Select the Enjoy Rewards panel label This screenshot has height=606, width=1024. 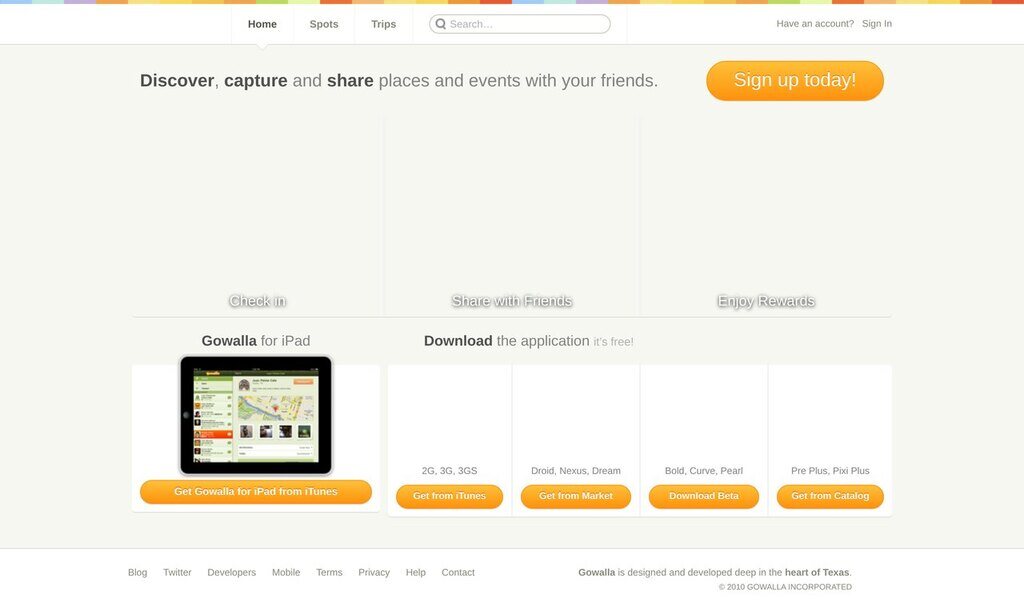[x=766, y=301]
